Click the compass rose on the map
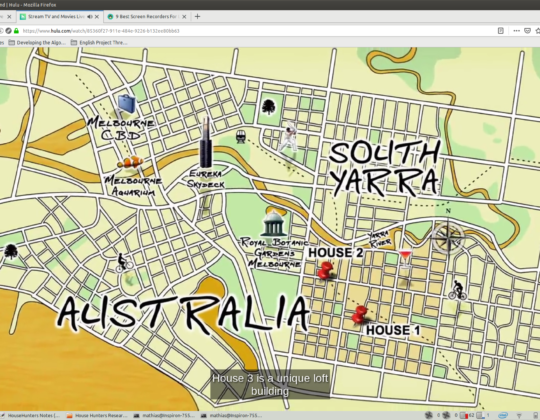 [x=448, y=238]
